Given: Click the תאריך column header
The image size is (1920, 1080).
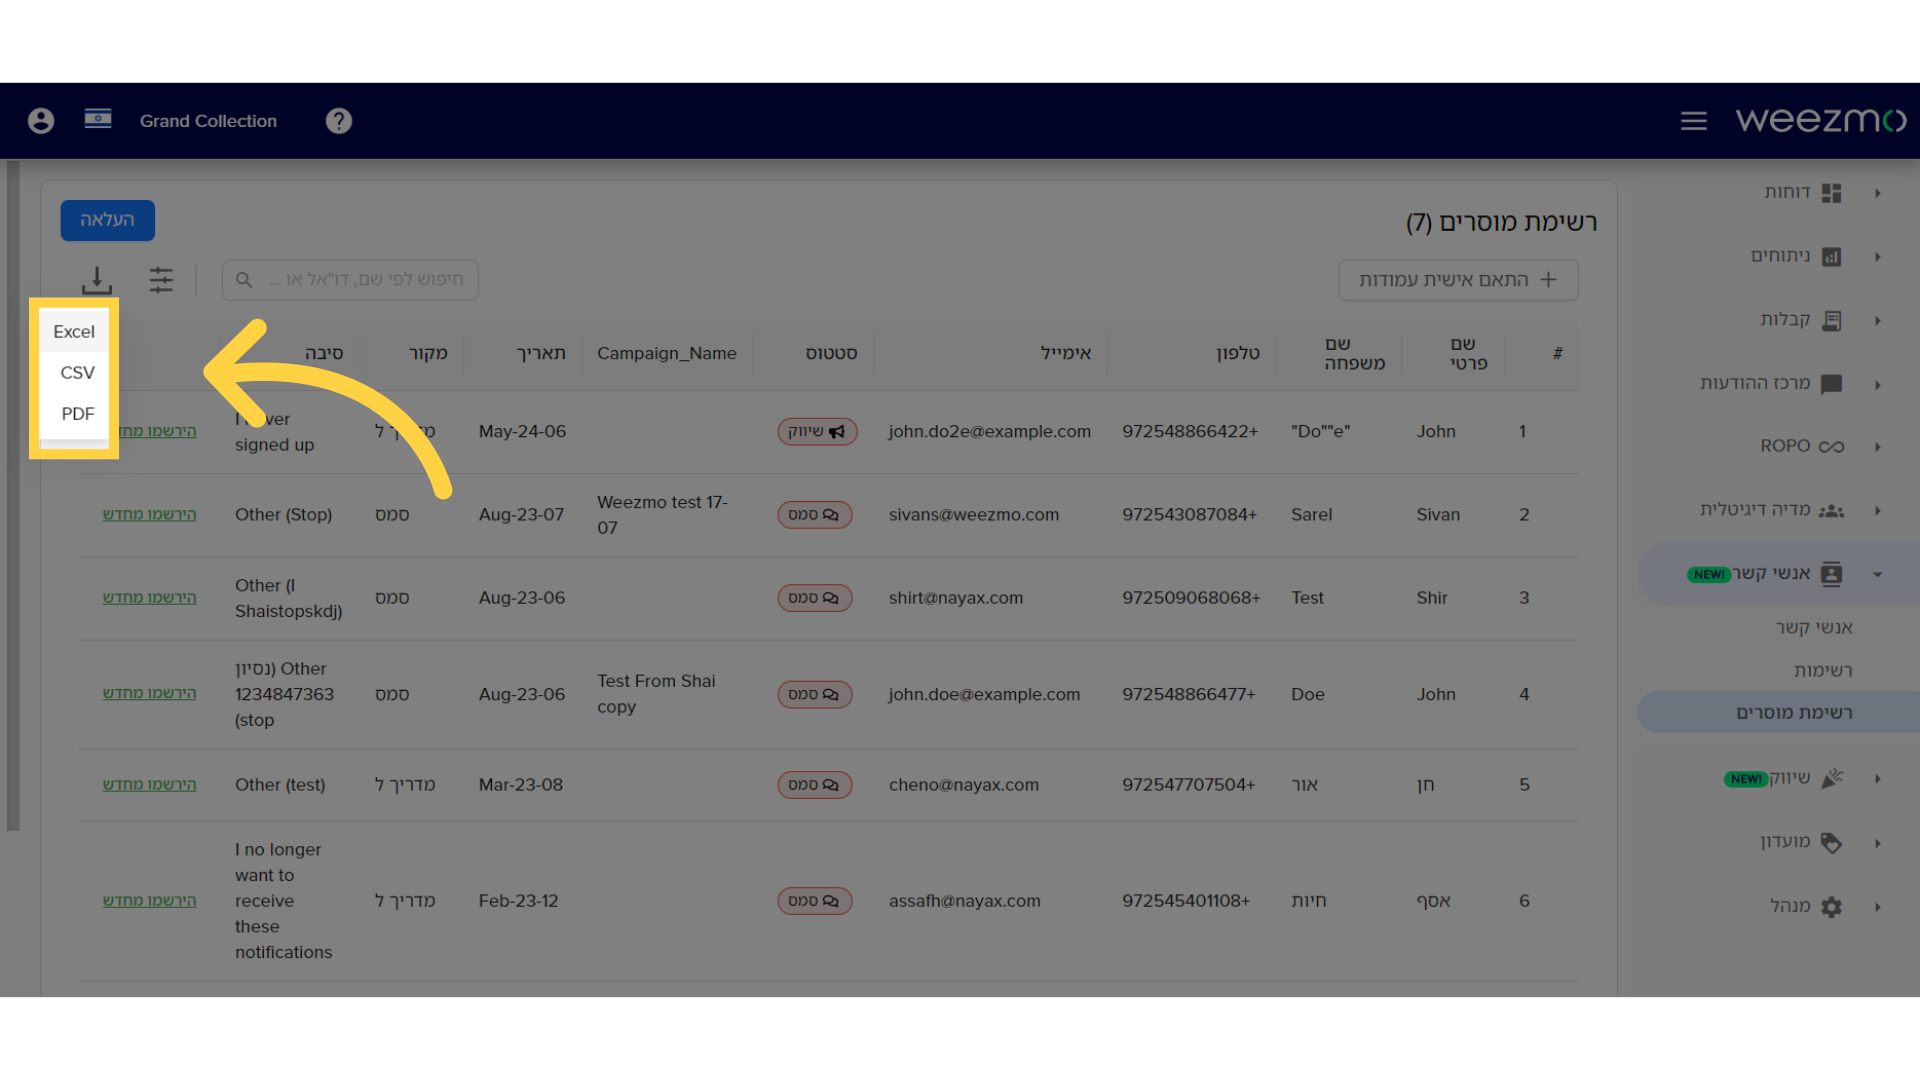Looking at the screenshot, I should [x=541, y=354].
